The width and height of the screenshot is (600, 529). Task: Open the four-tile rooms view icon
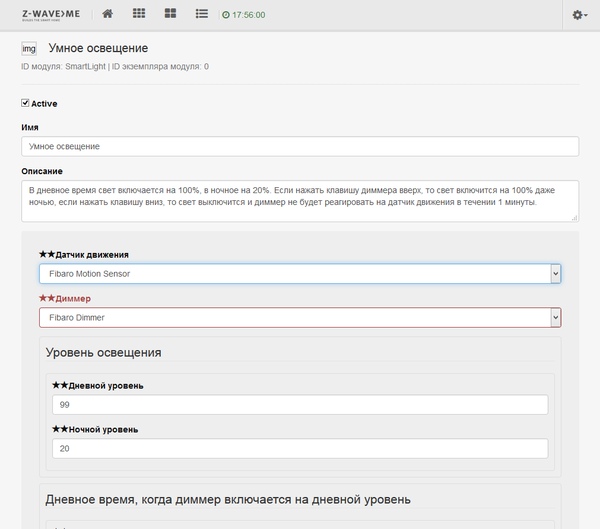pos(170,14)
